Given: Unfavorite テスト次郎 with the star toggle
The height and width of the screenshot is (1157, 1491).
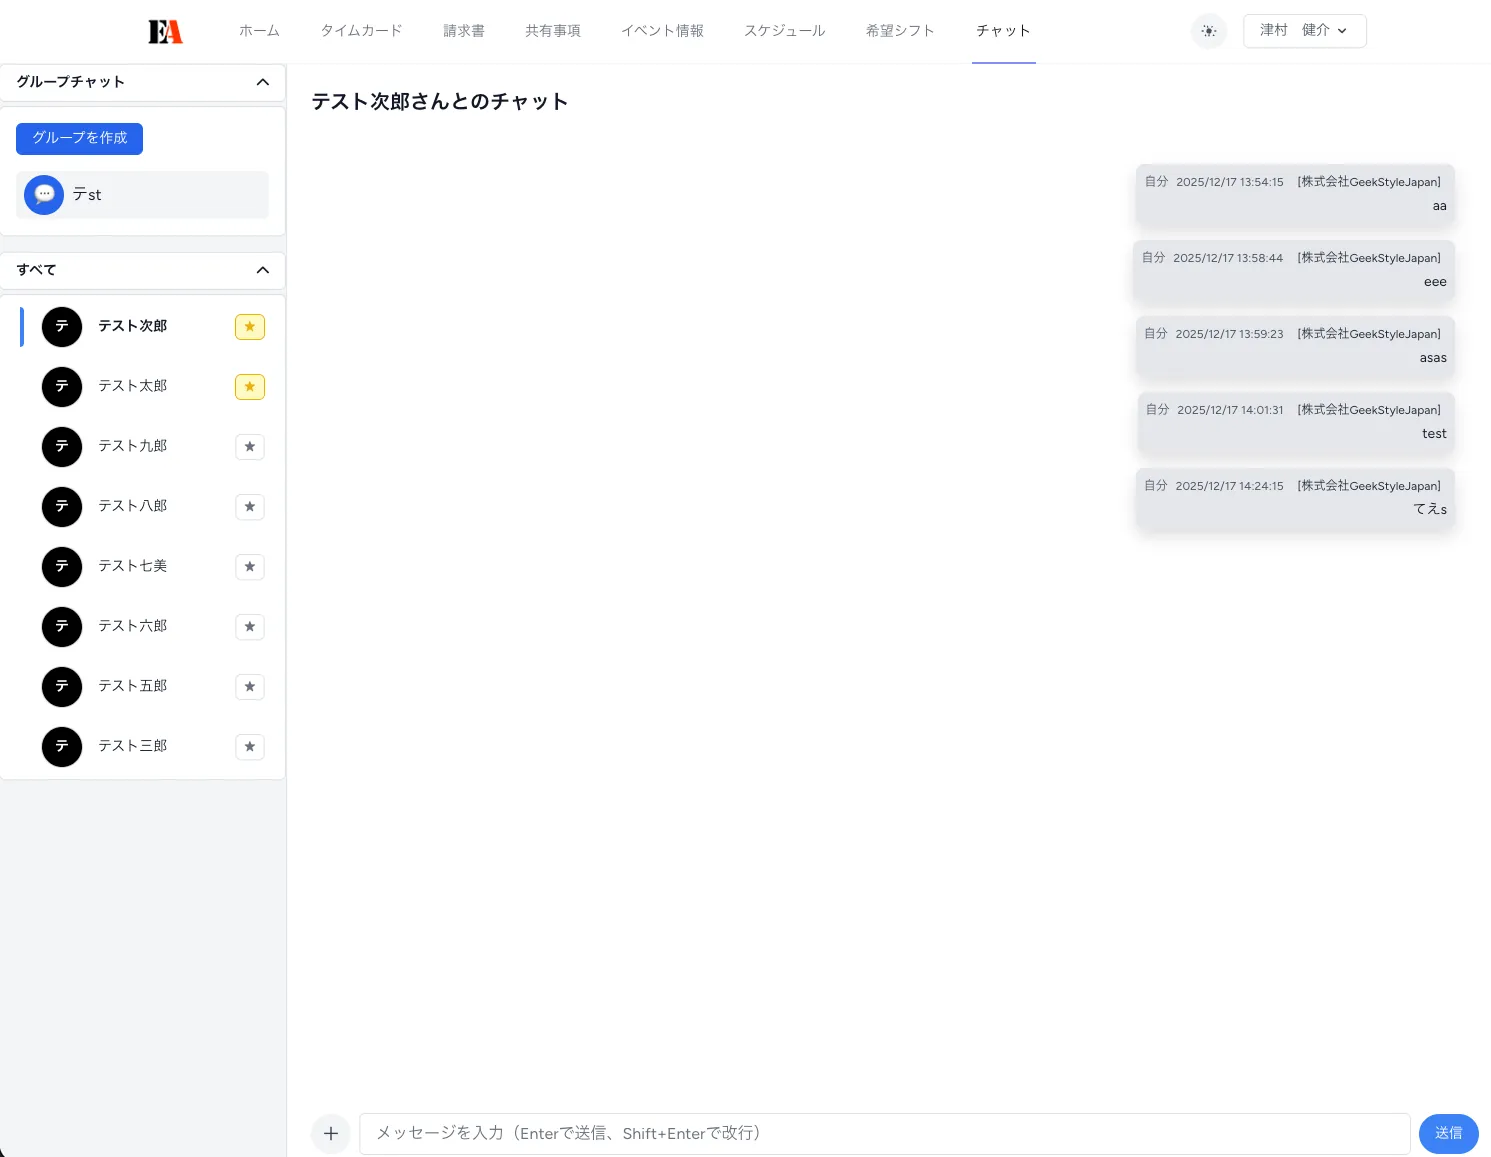Looking at the screenshot, I should tap(250, 327).
